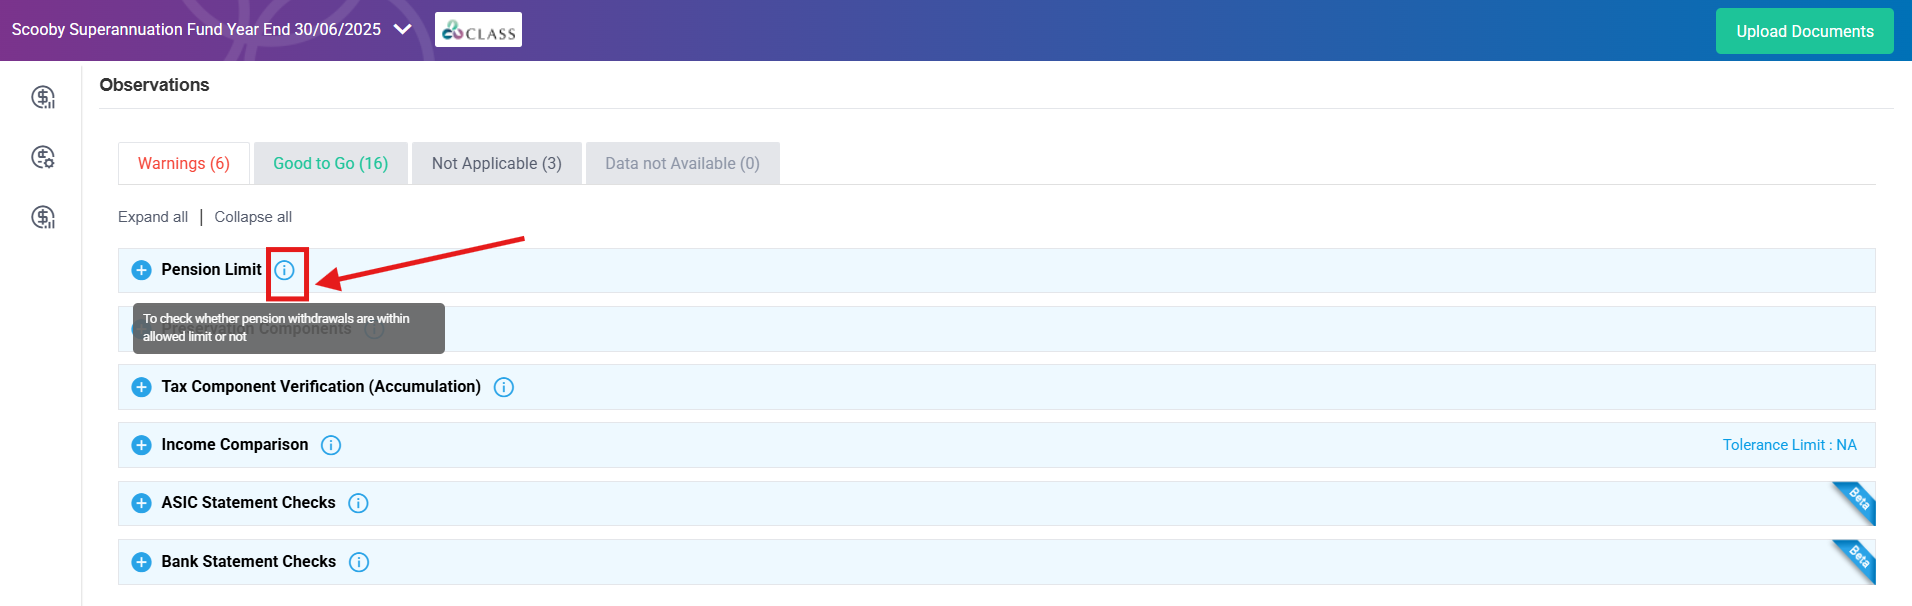The image size is (1912, 606).
Task: Switch to the Warnings (6) tab
Action: coord(184,163)
